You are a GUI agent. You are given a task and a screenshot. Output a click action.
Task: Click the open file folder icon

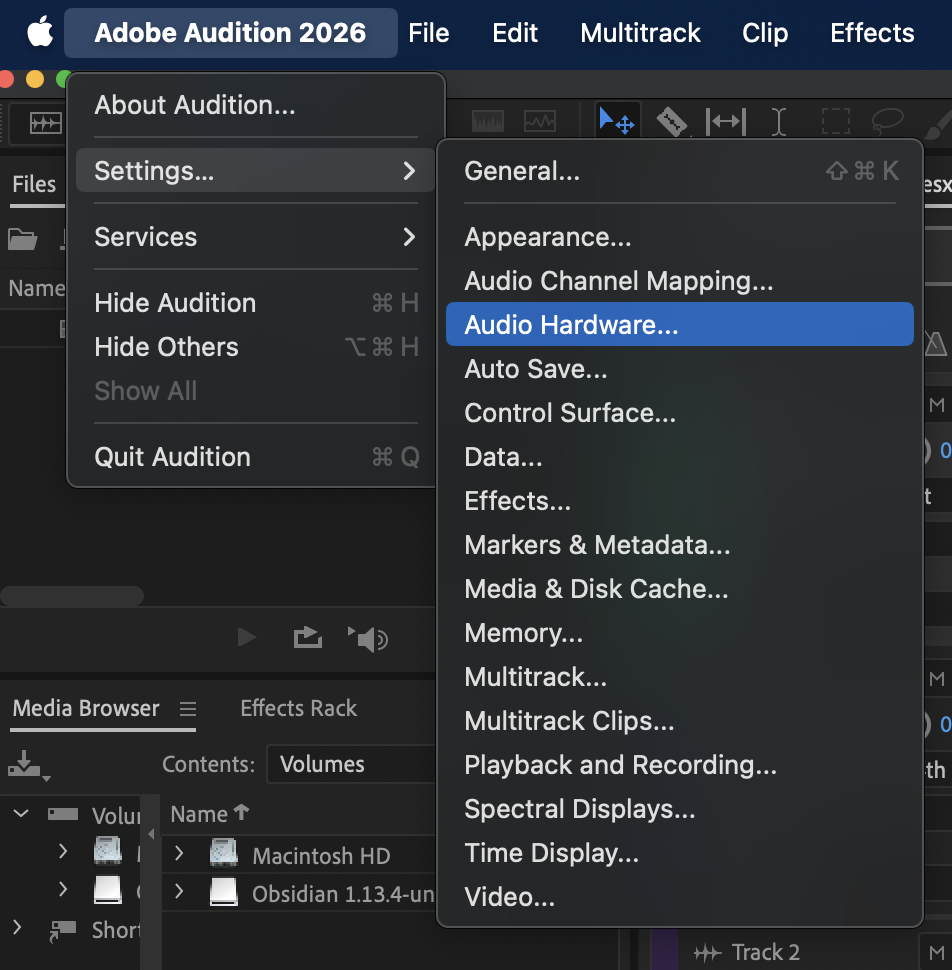coord(22,239)
